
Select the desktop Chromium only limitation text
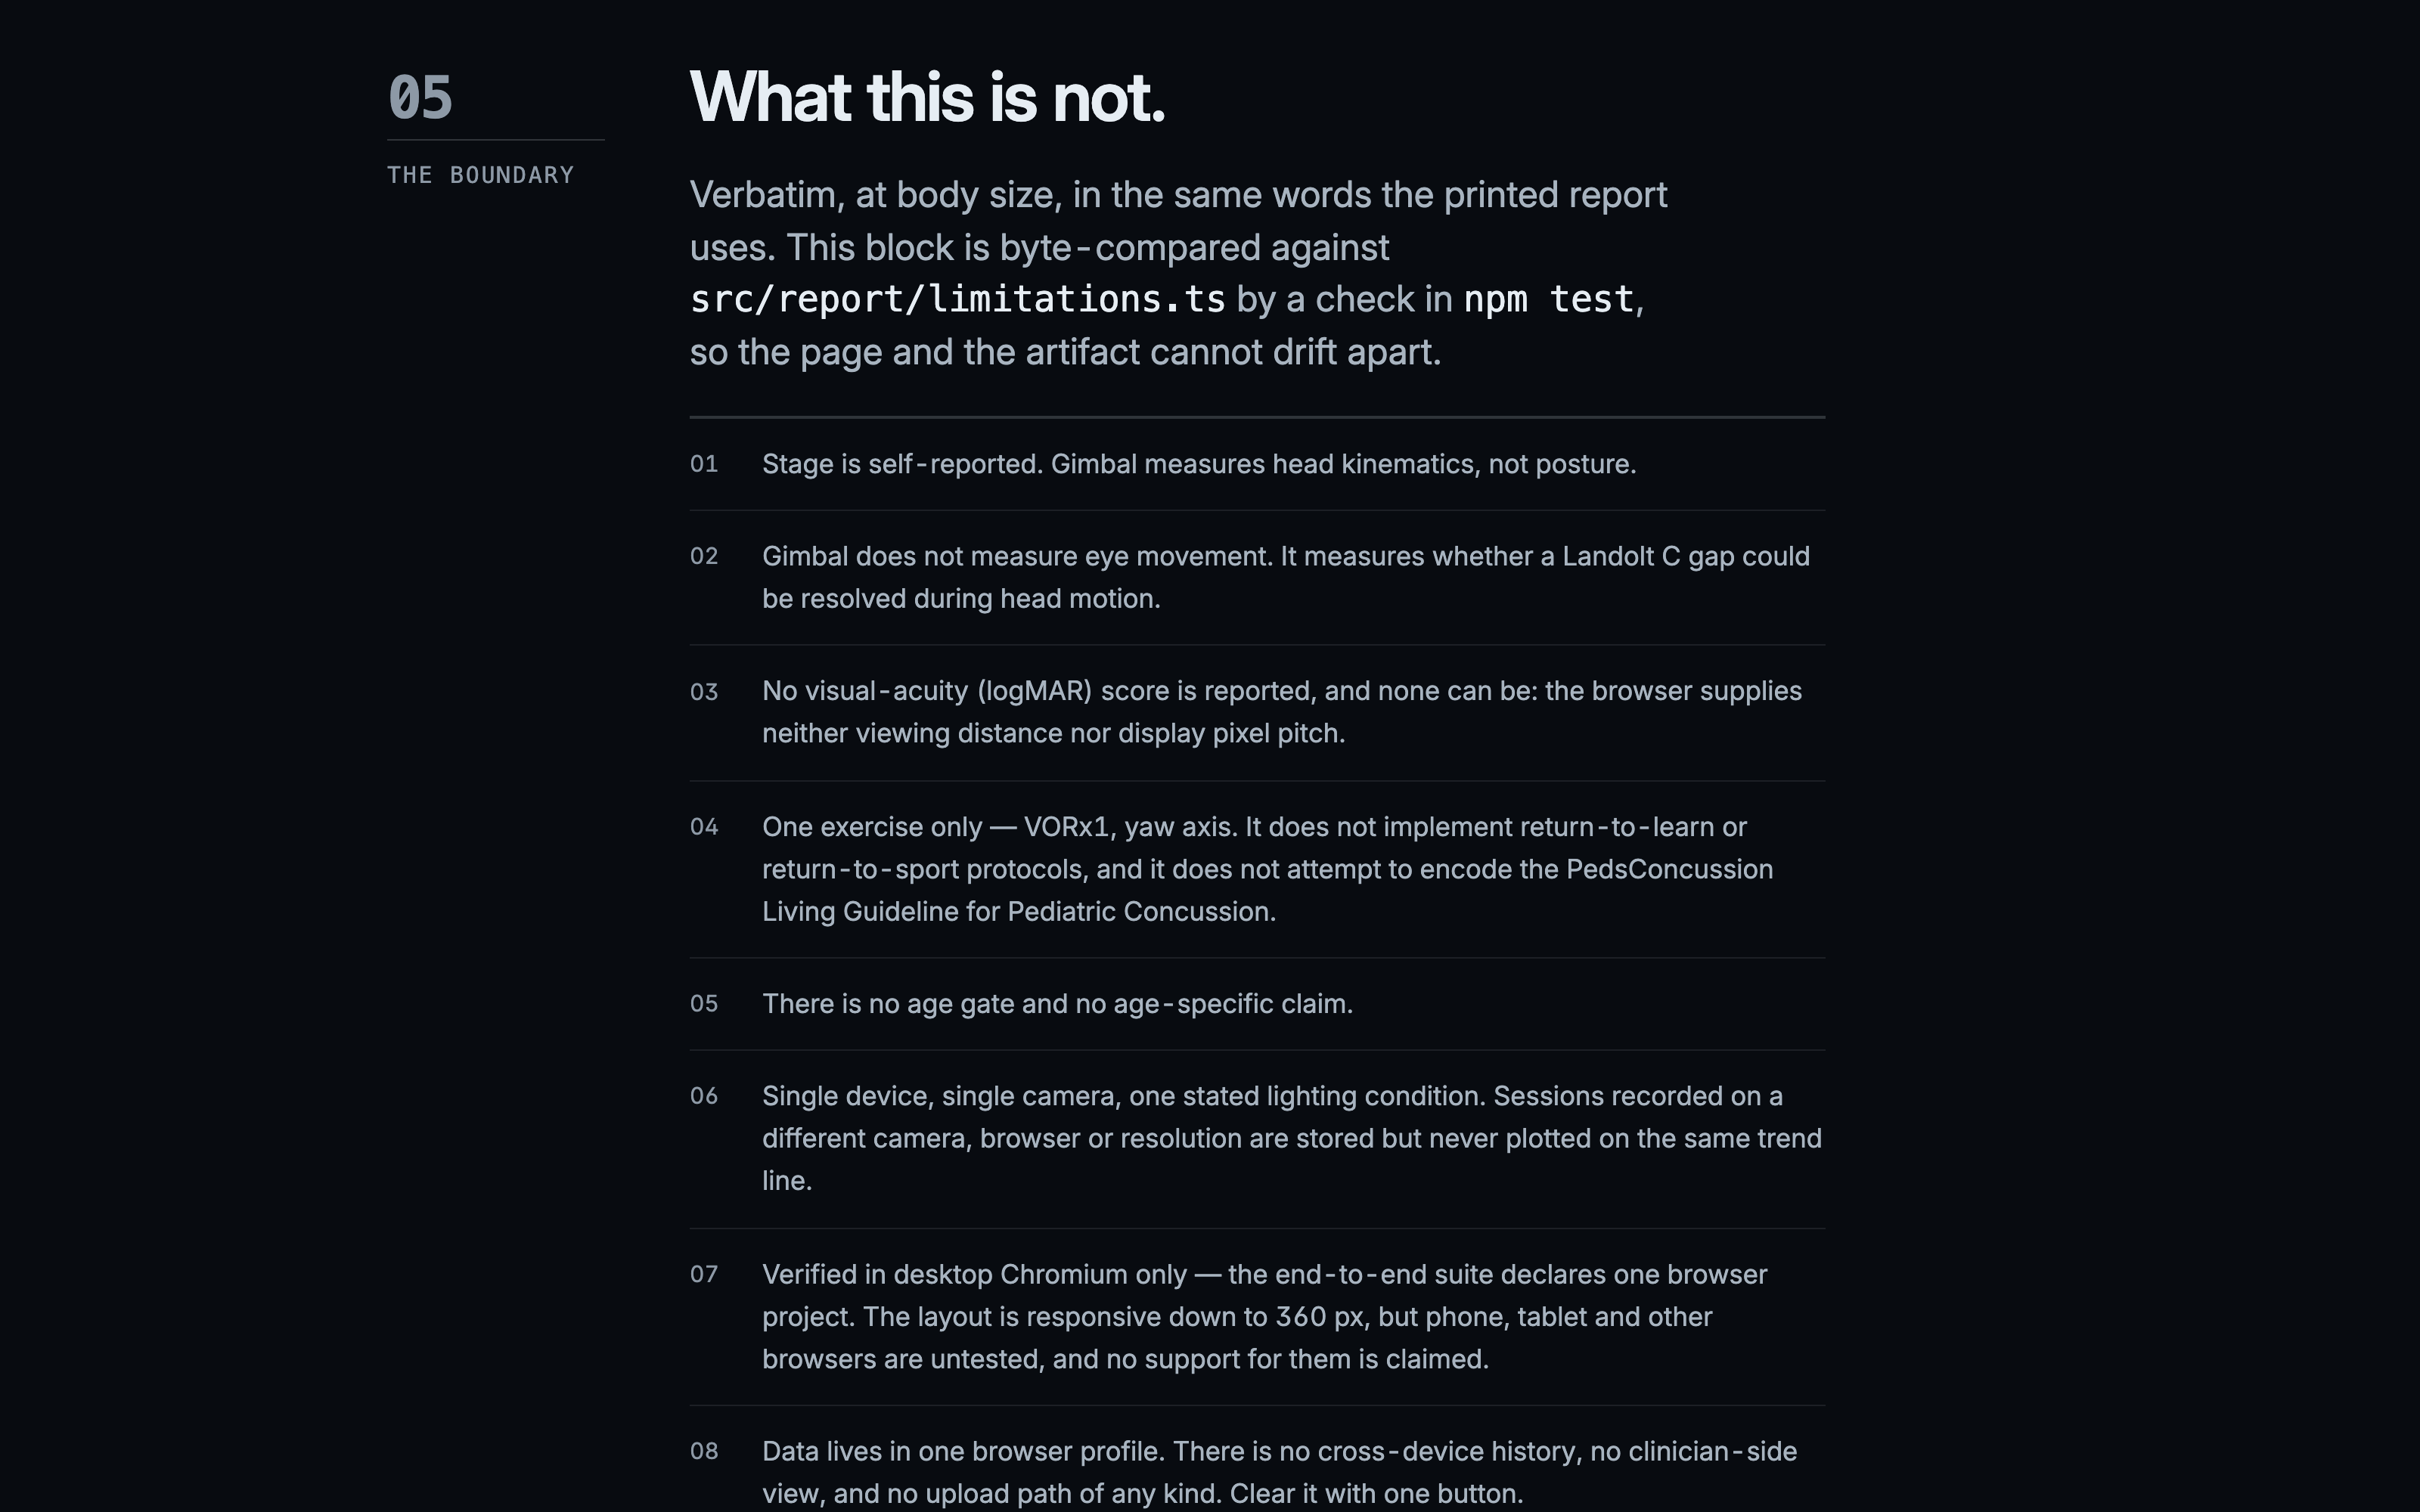coord(1265,1317)
